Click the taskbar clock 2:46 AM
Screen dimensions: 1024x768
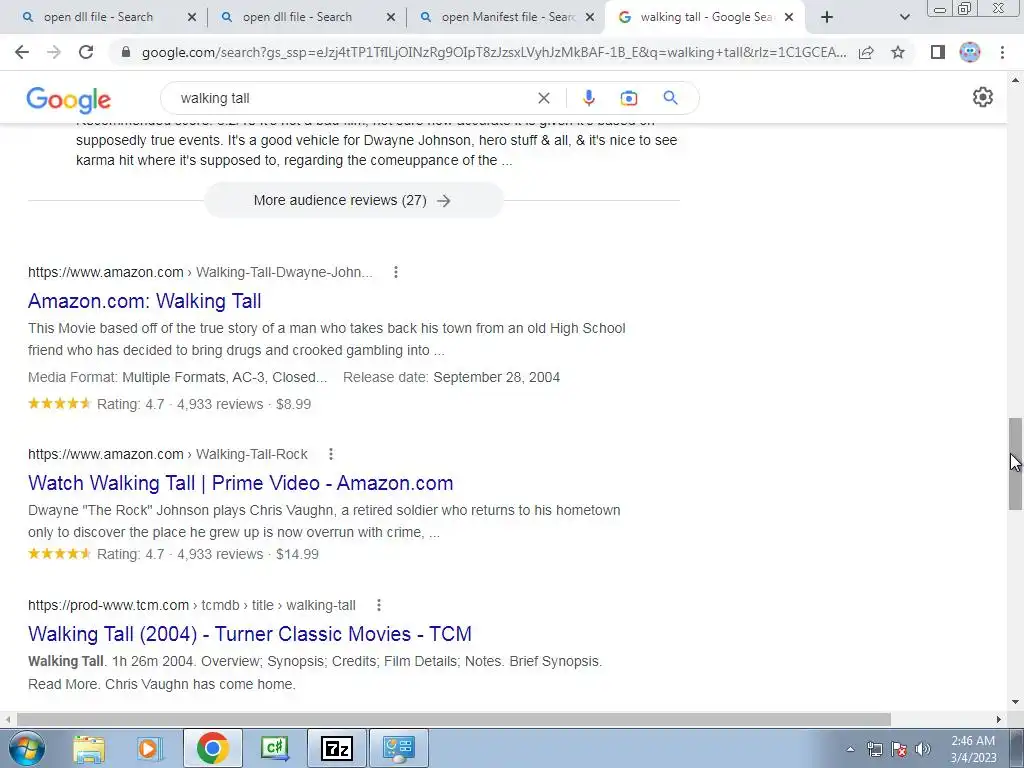click(x=973, y=741)
